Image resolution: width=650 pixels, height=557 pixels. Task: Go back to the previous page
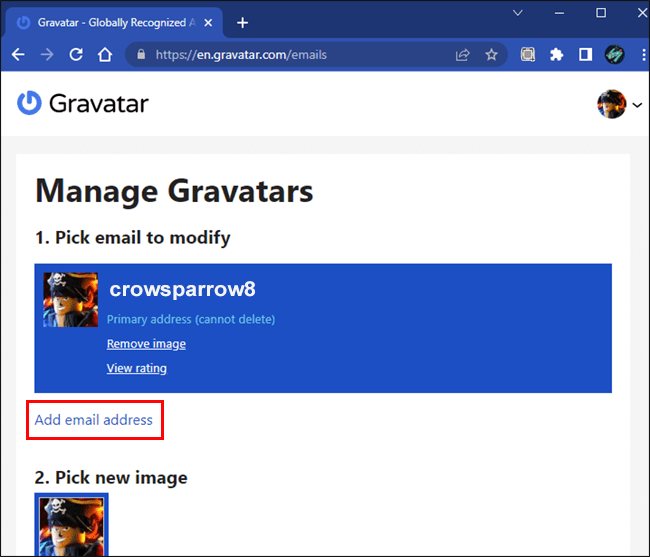[x=18, y=54]
